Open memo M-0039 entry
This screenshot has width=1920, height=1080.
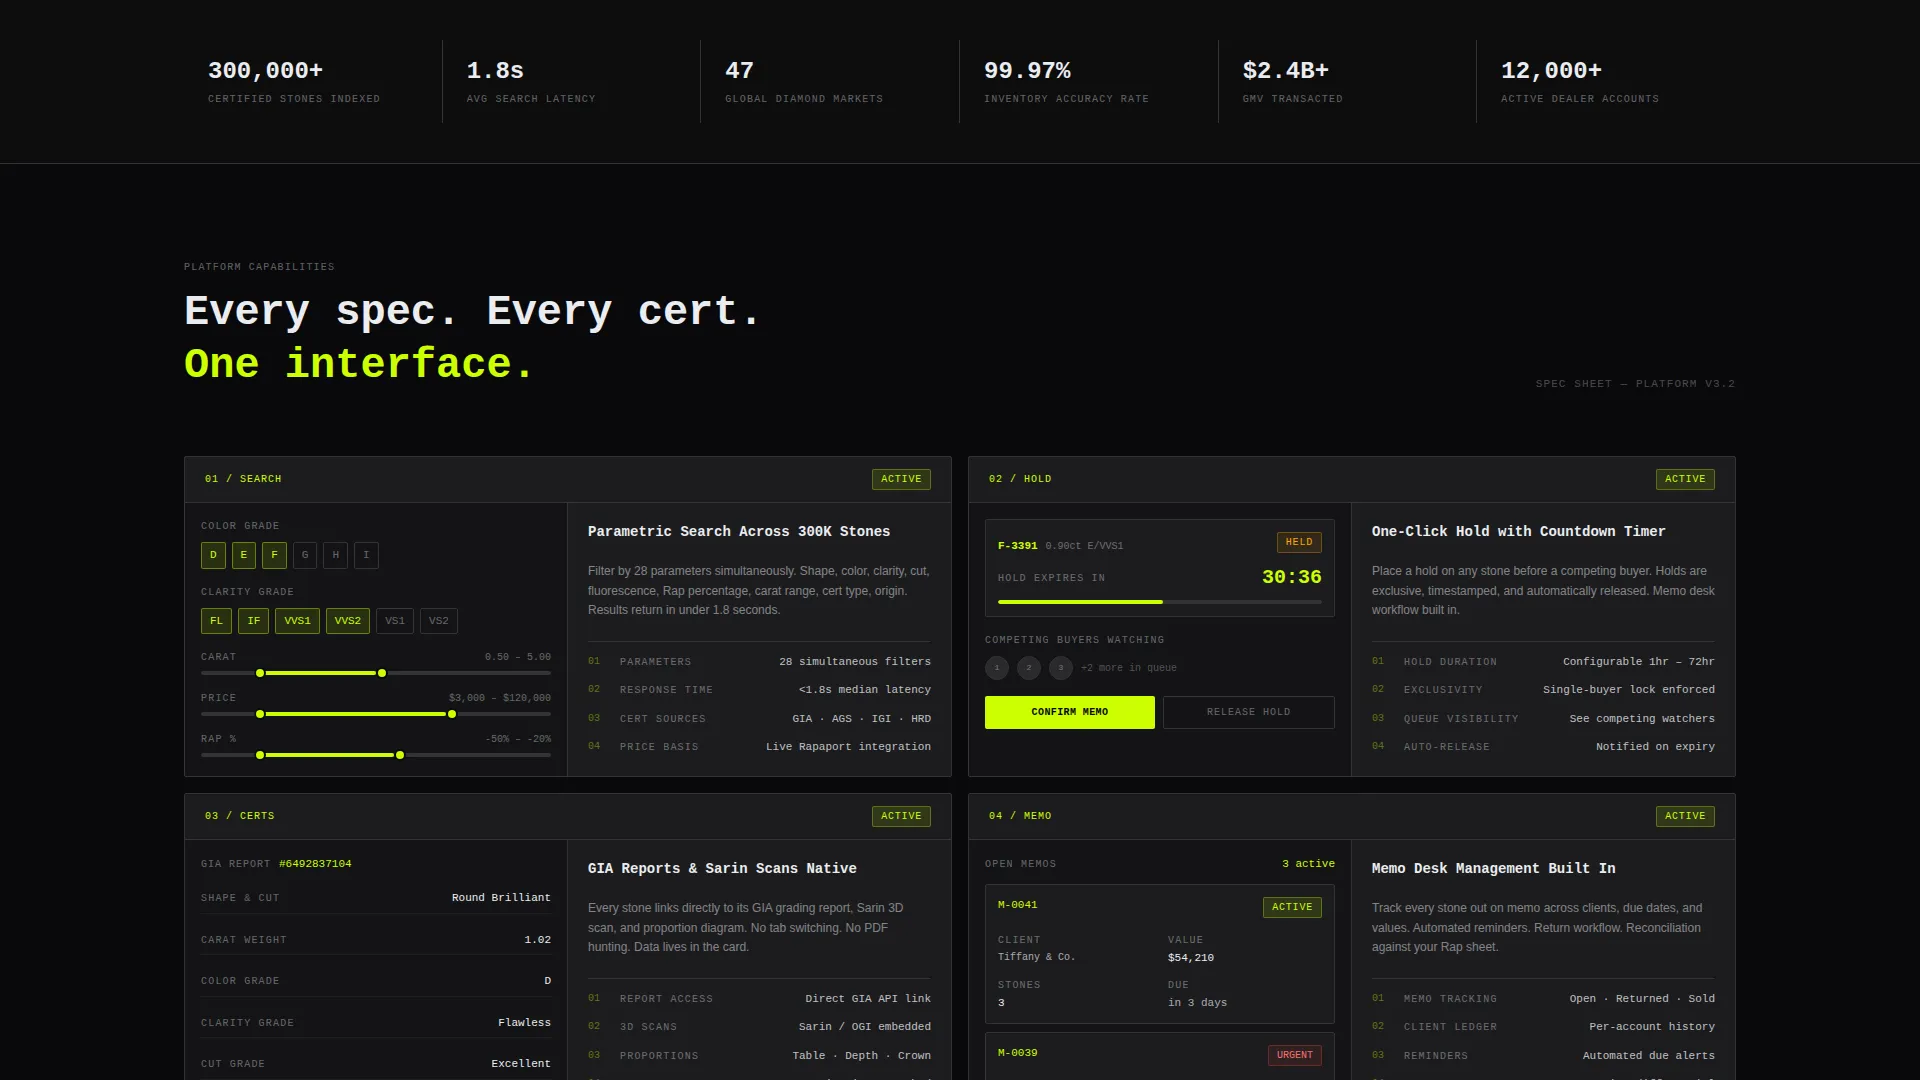click(x=1160, y=1056)
